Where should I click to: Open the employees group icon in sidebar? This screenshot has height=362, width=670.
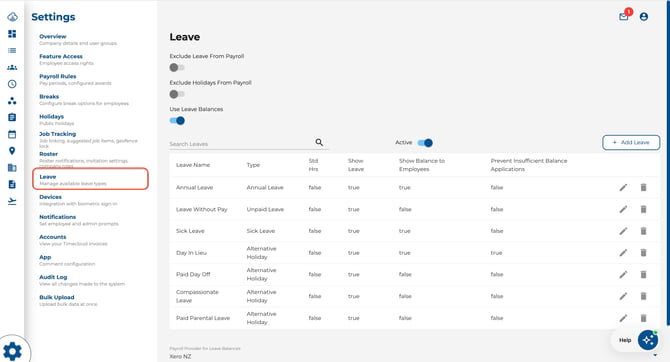12,68
